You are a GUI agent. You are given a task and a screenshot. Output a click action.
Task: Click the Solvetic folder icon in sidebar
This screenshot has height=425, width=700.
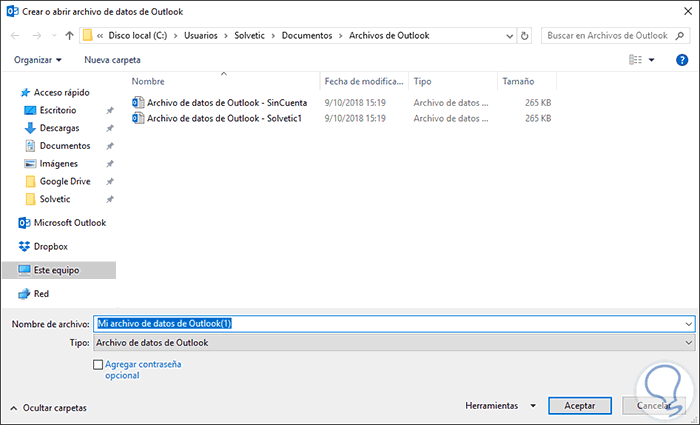[x=30, y=199]
